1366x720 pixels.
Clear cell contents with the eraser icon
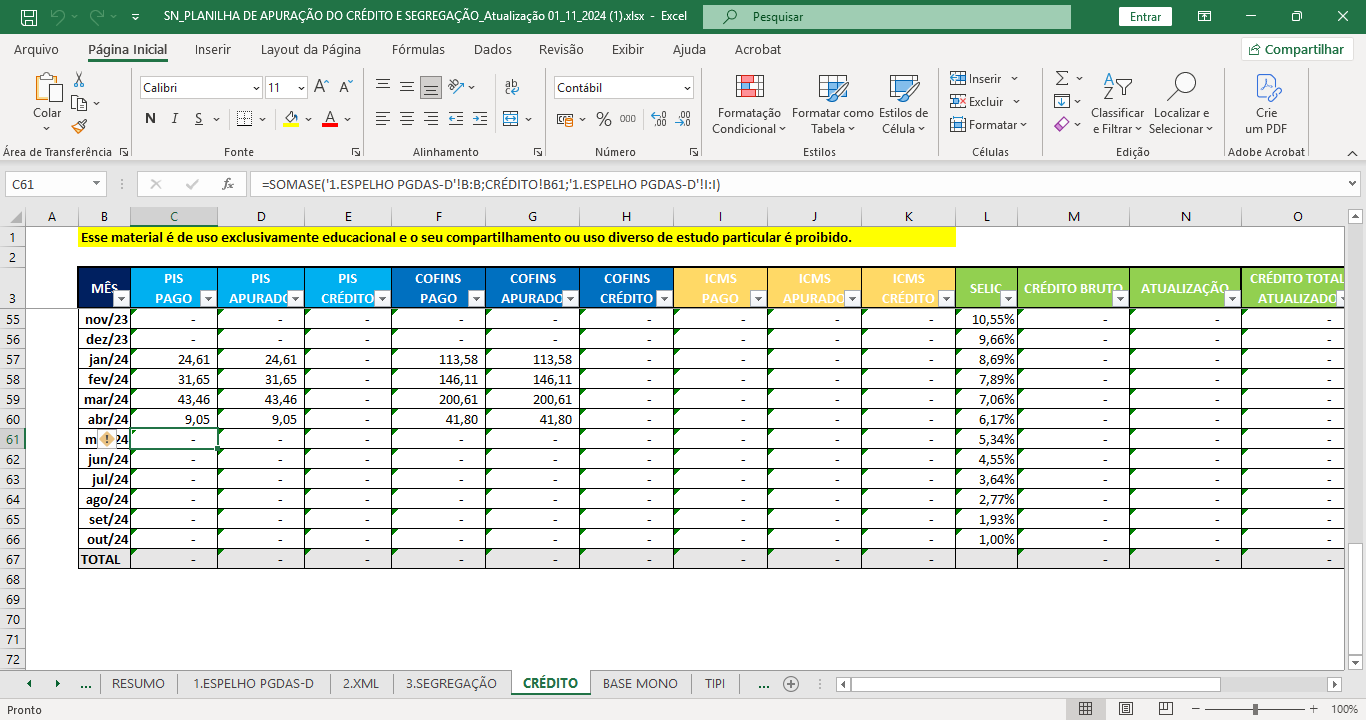(1062, 125)
